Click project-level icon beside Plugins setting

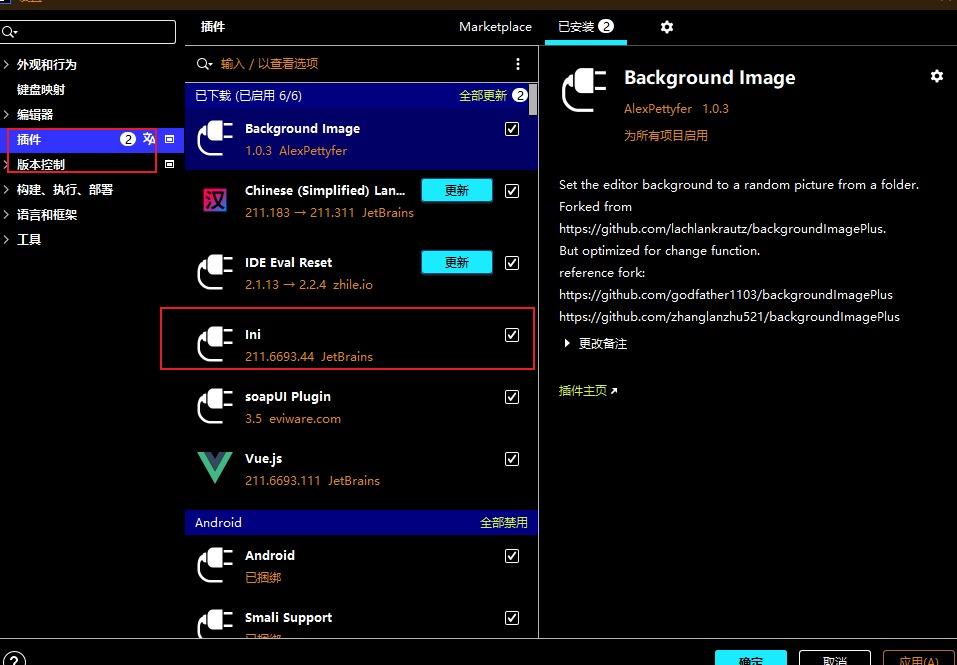[x=170, y=139]
